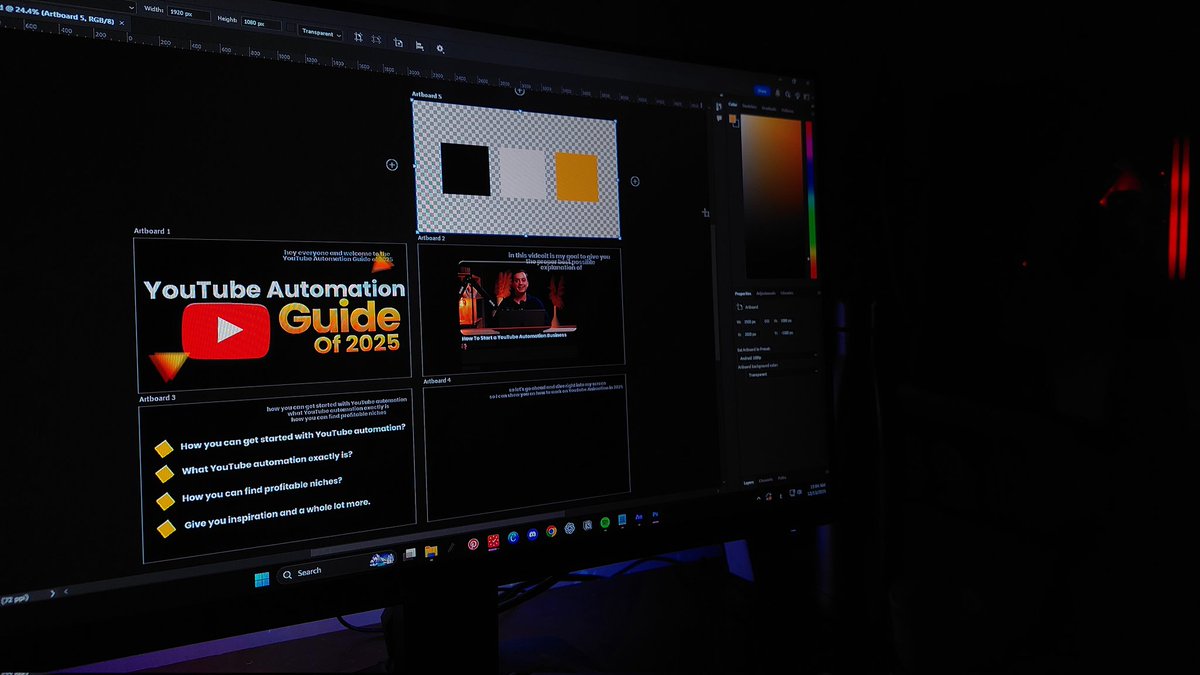Add artboard using plus right of Artboard 5
Viewport: 1200px width, 675px height.
coord(634,181)
